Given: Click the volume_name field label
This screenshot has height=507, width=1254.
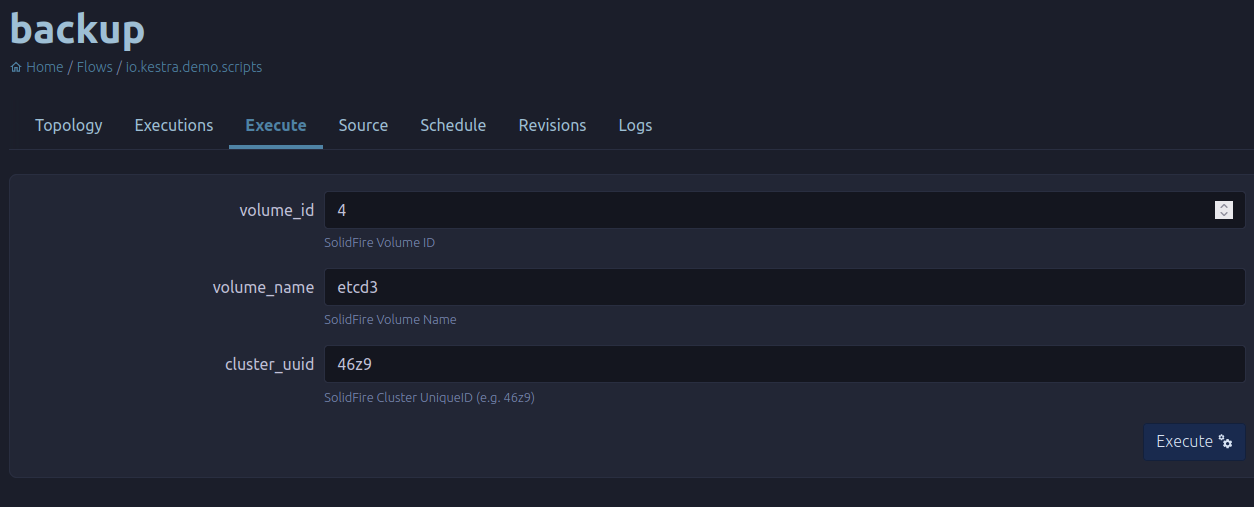Looking at the screenshot, I should (263, 287).
